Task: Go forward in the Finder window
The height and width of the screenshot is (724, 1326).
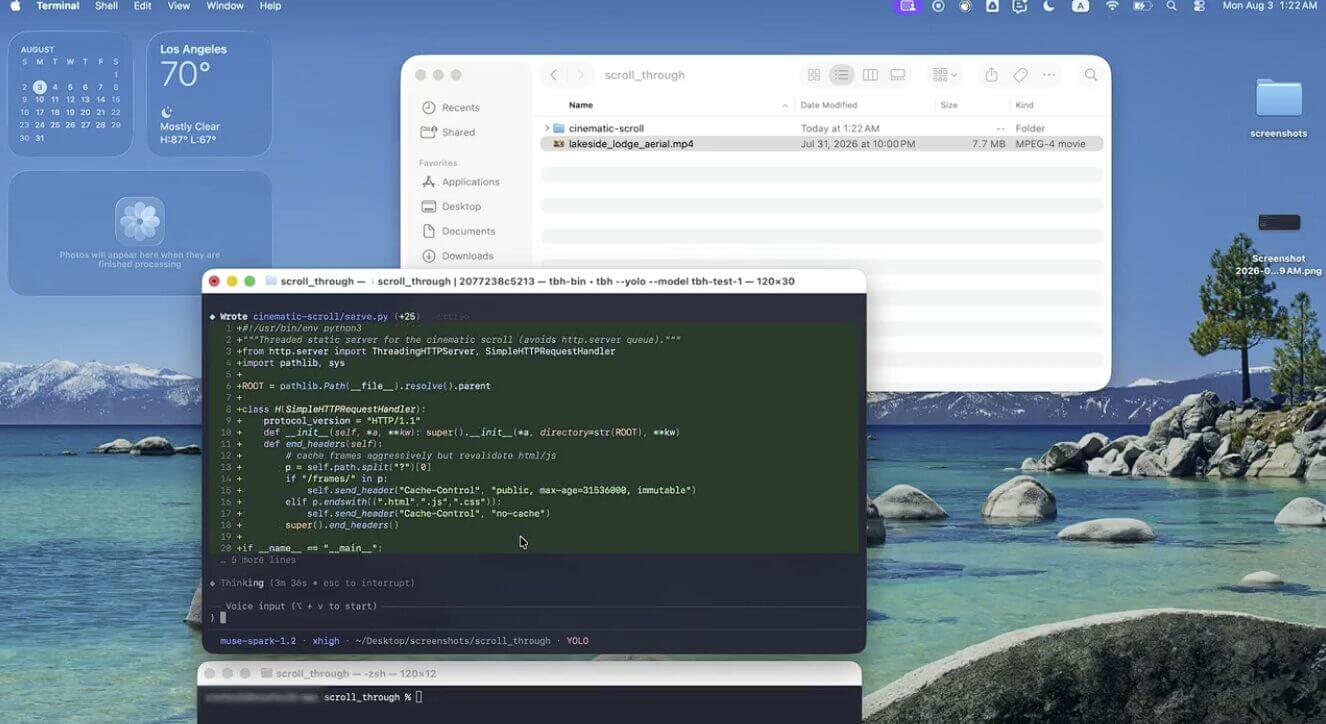Action: pos(580,75)
